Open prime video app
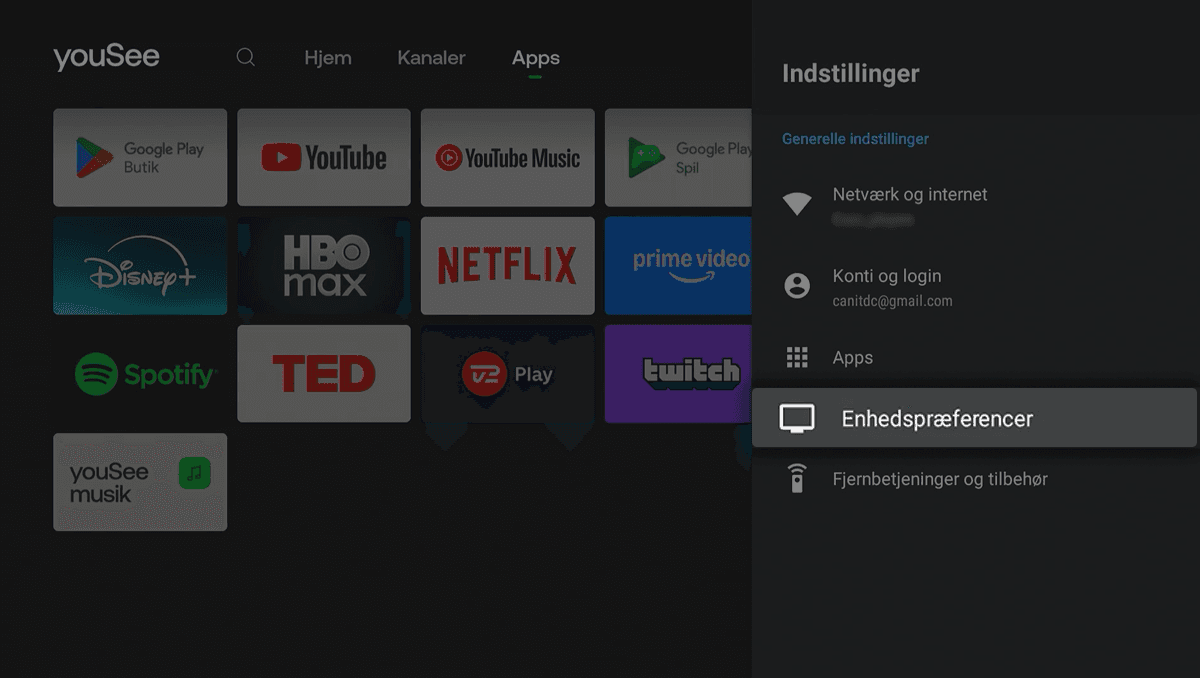 (x=690, y=265)
